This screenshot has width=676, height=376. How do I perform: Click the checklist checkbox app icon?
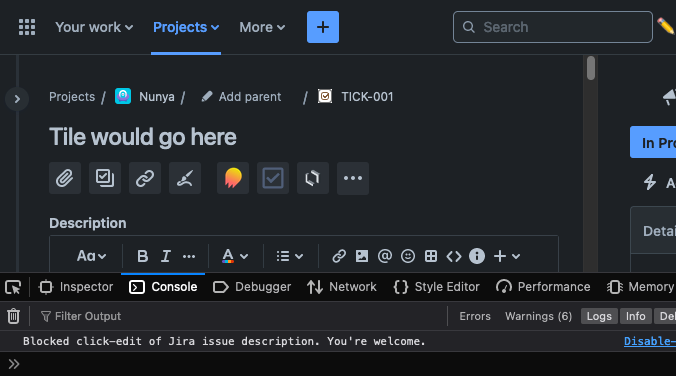coord(273,178)
